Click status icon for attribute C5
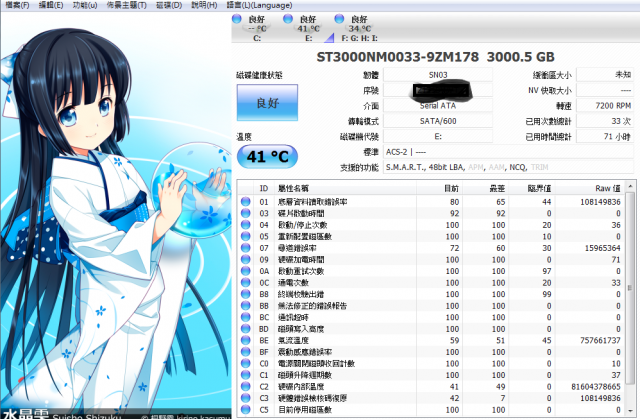Screen dimensions: 640x419 [x=245, y=409]
